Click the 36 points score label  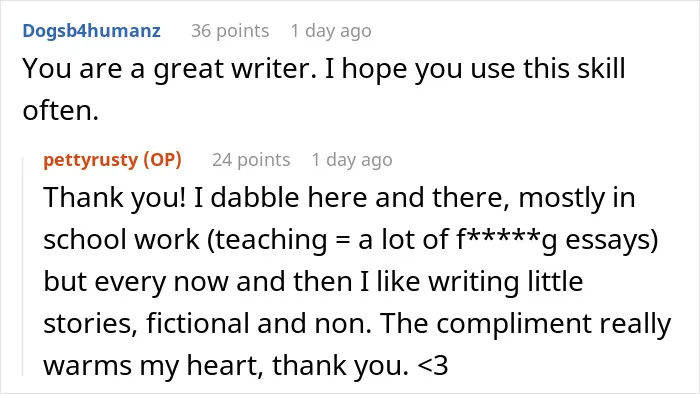coord(230,31)
